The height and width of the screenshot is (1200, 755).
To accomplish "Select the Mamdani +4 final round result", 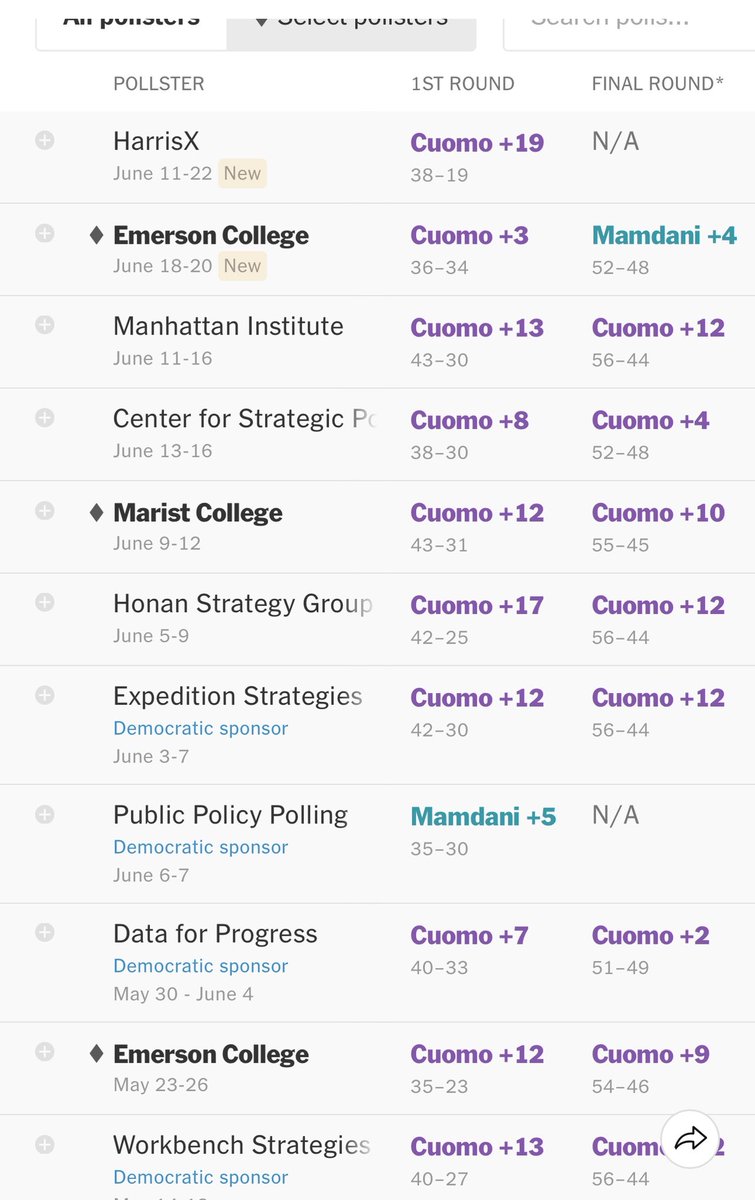I will pos(664,235).
